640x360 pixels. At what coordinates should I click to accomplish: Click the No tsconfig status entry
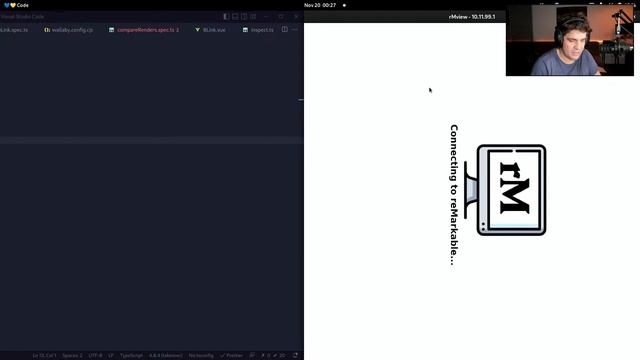pyautogui.click(x=201, y=356)
